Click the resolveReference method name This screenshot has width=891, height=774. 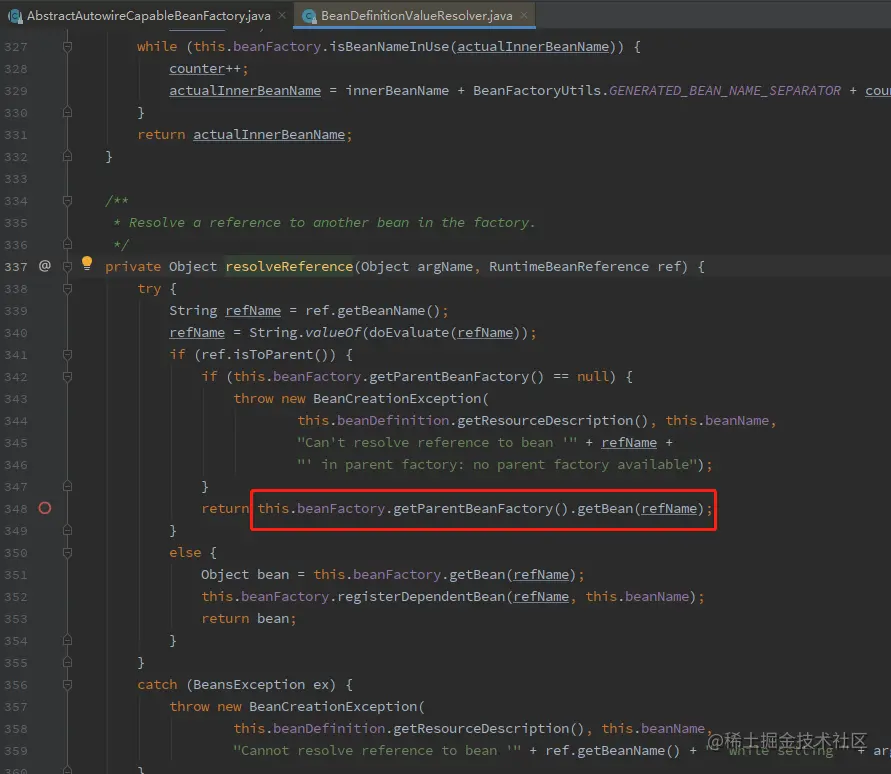click(289, 267)
